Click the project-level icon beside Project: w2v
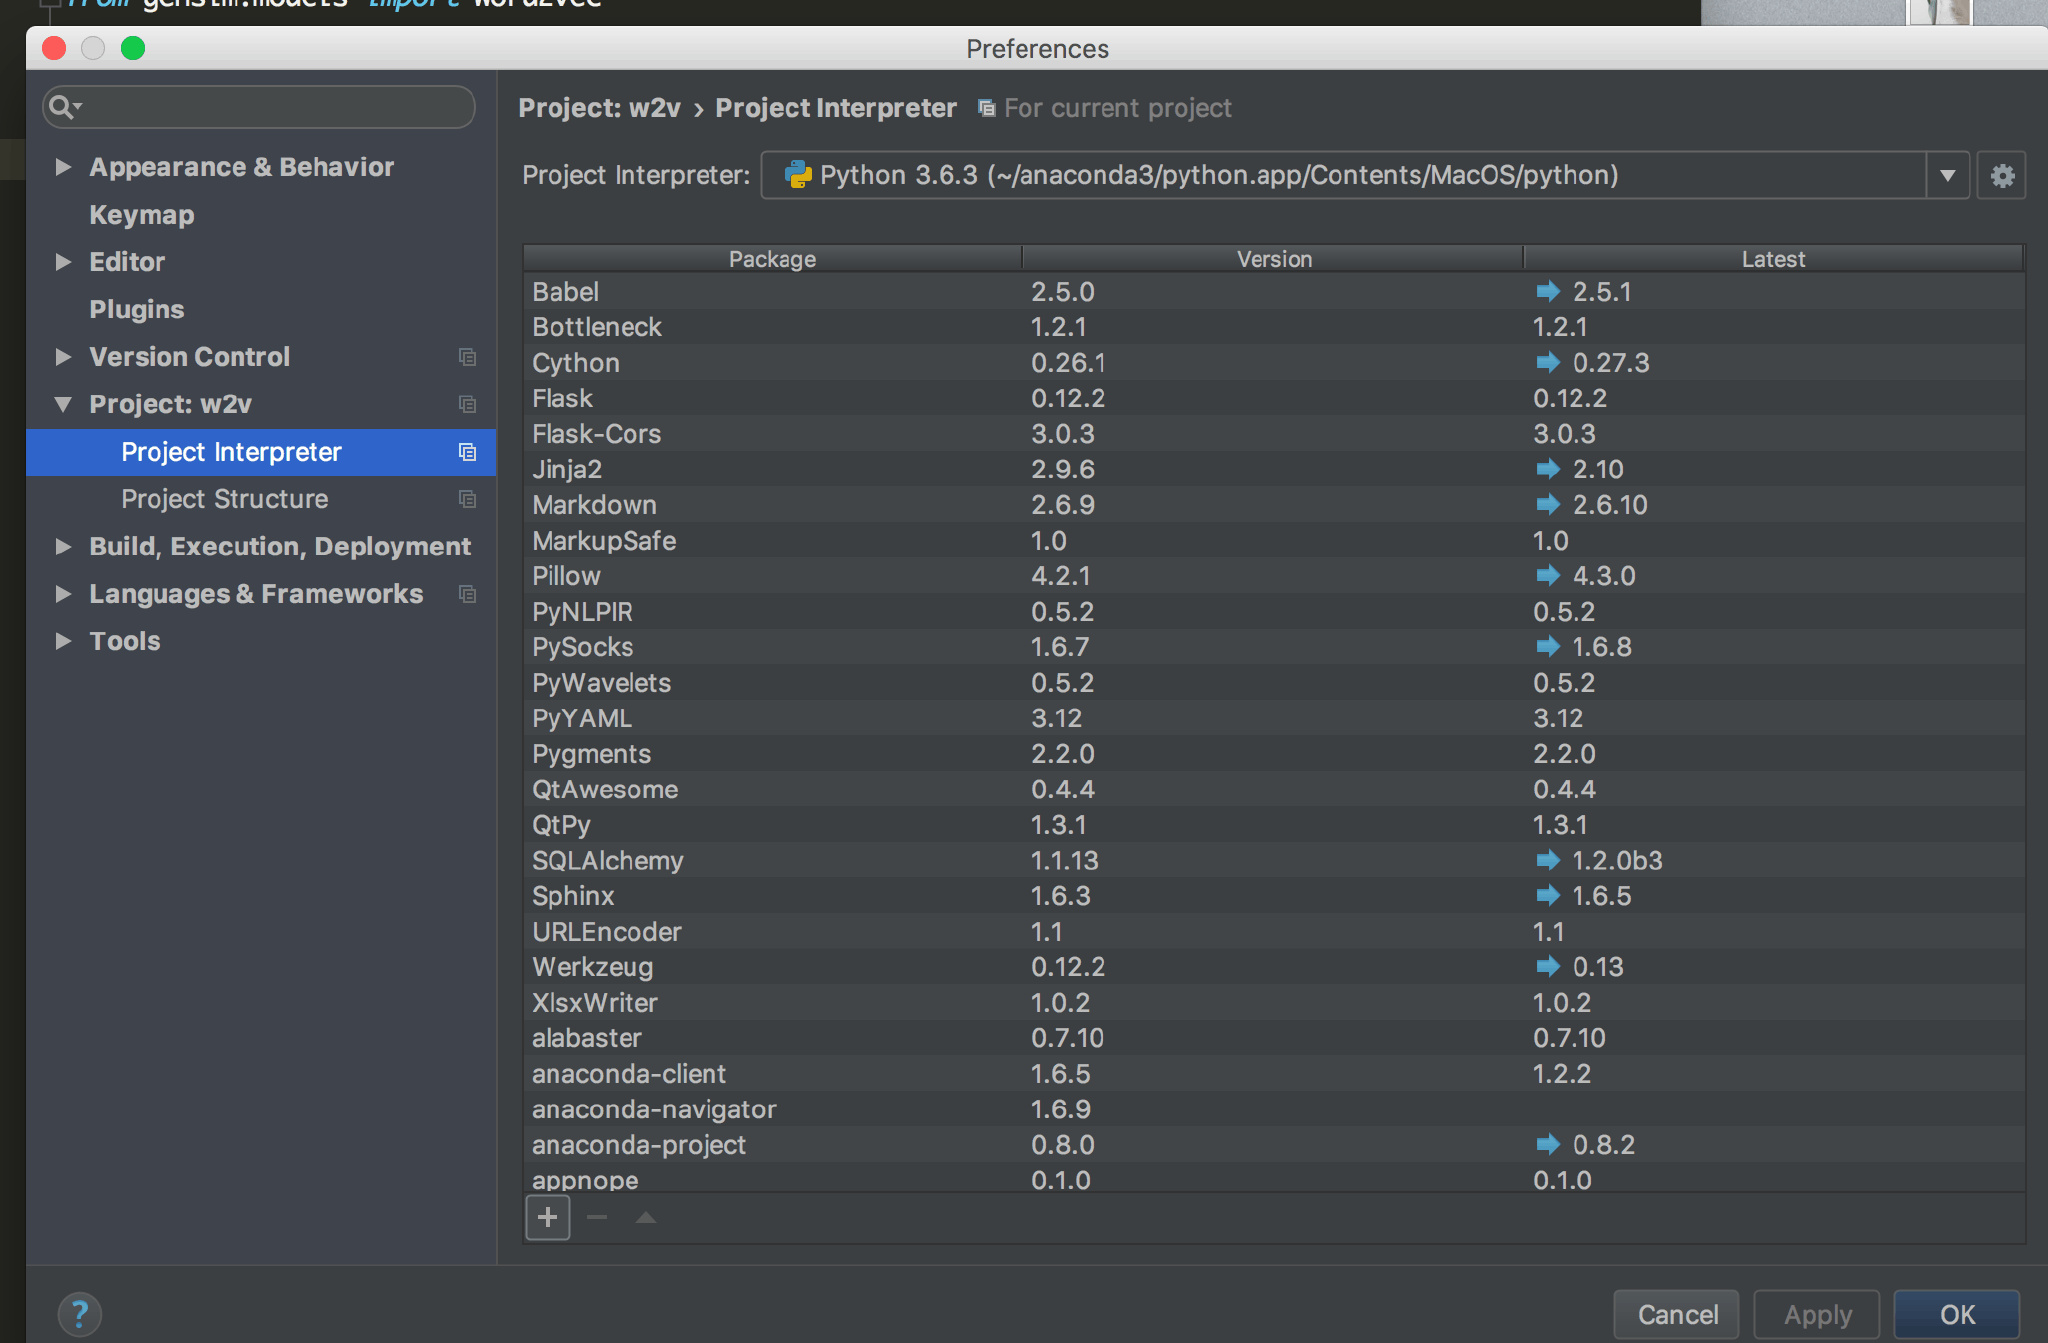The width and height of the screenshot is (2048, 1343). (467, 404)
